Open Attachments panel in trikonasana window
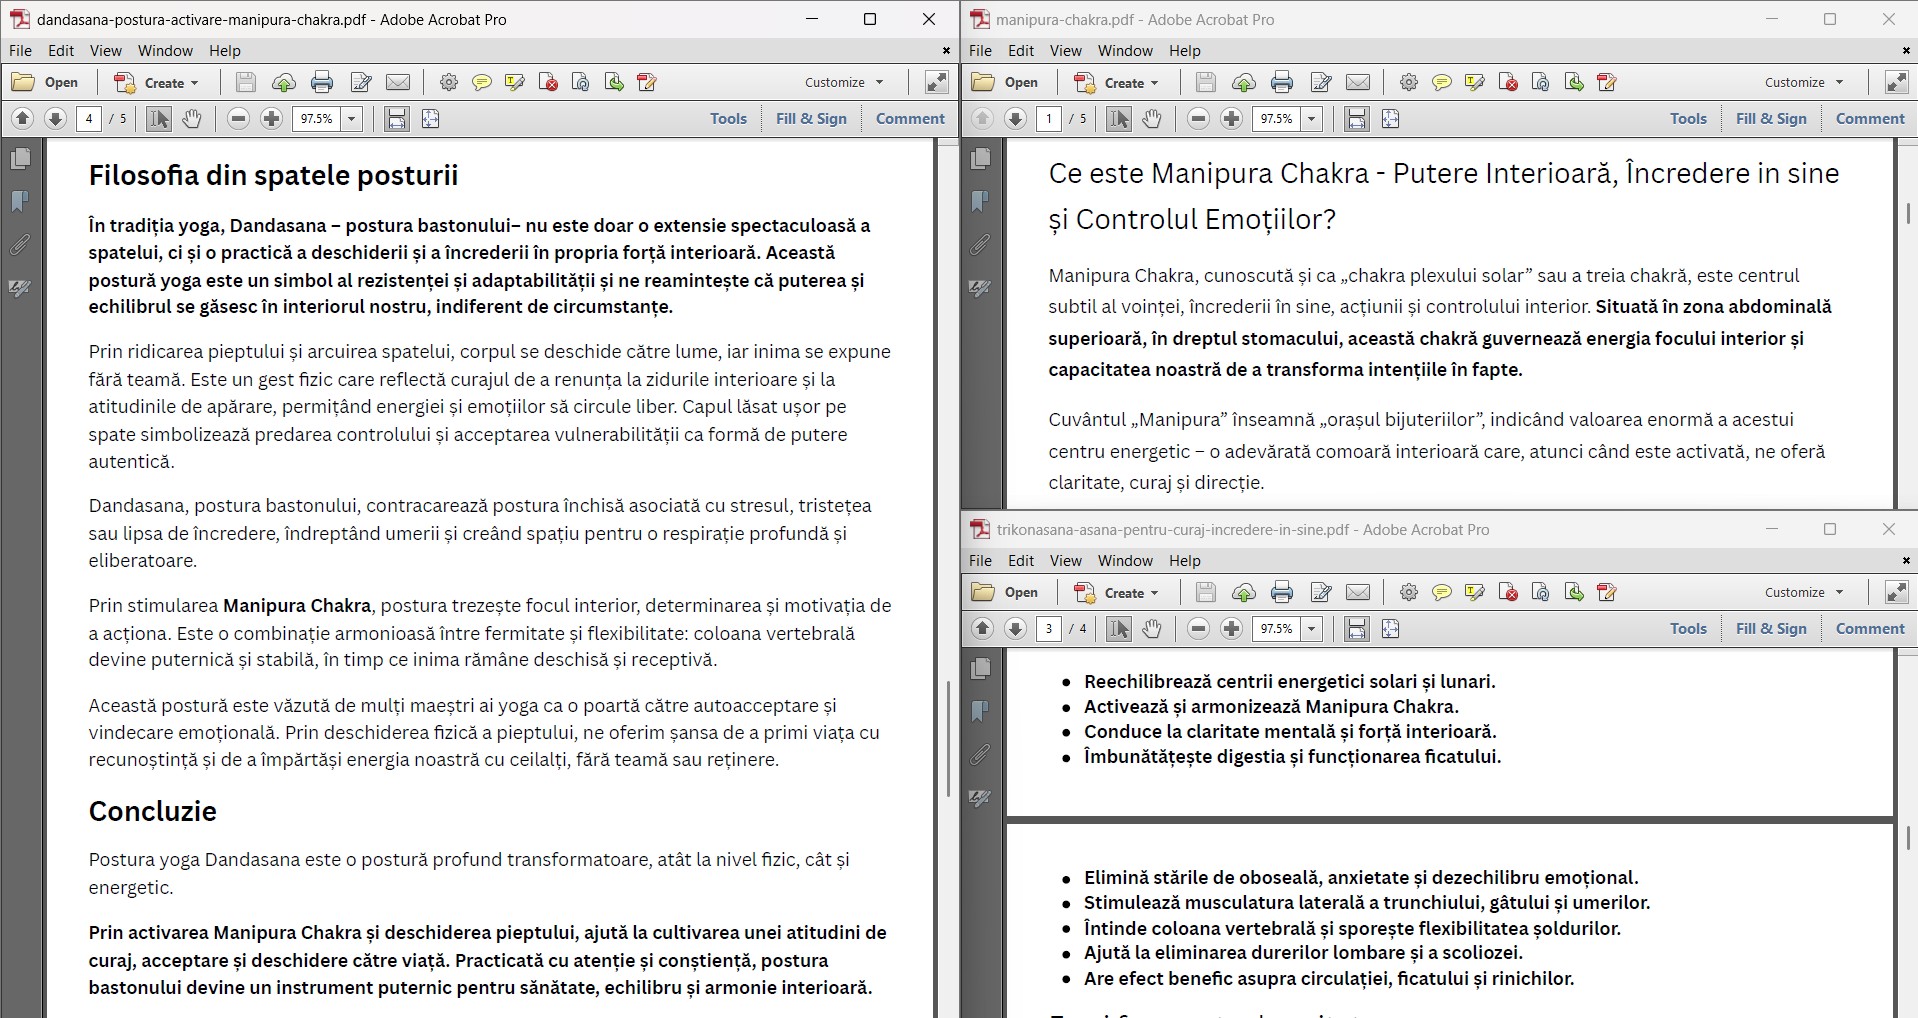 coord(980,755)
